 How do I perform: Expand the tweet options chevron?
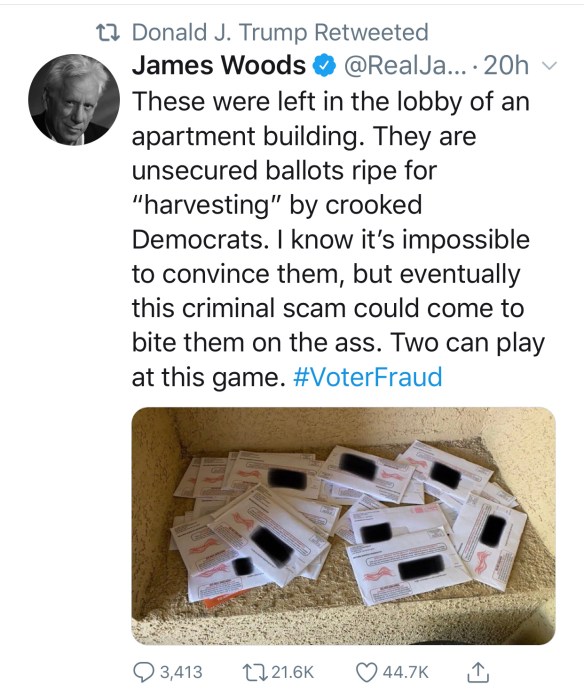click(x=550, y=66)
